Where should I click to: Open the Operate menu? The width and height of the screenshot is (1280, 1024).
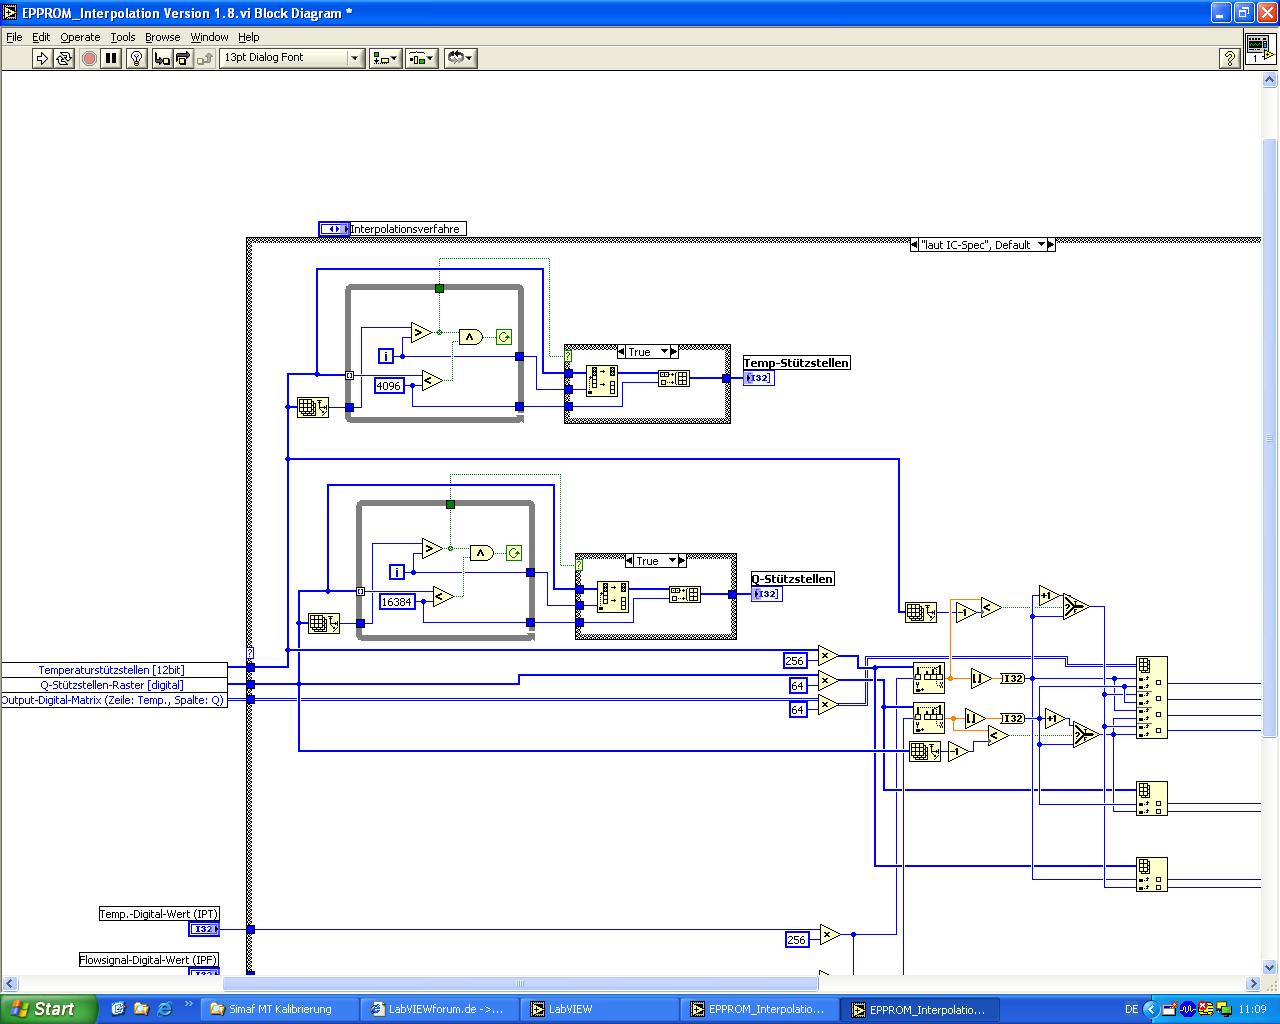(x=80, y=37)
